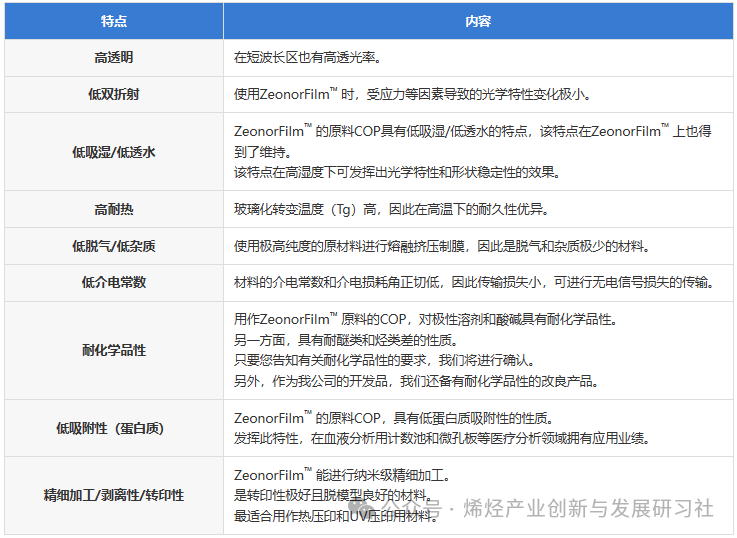The image size is (737, 538).
Task: Select the 高耐热 feature cell
Action: (114, 209)
